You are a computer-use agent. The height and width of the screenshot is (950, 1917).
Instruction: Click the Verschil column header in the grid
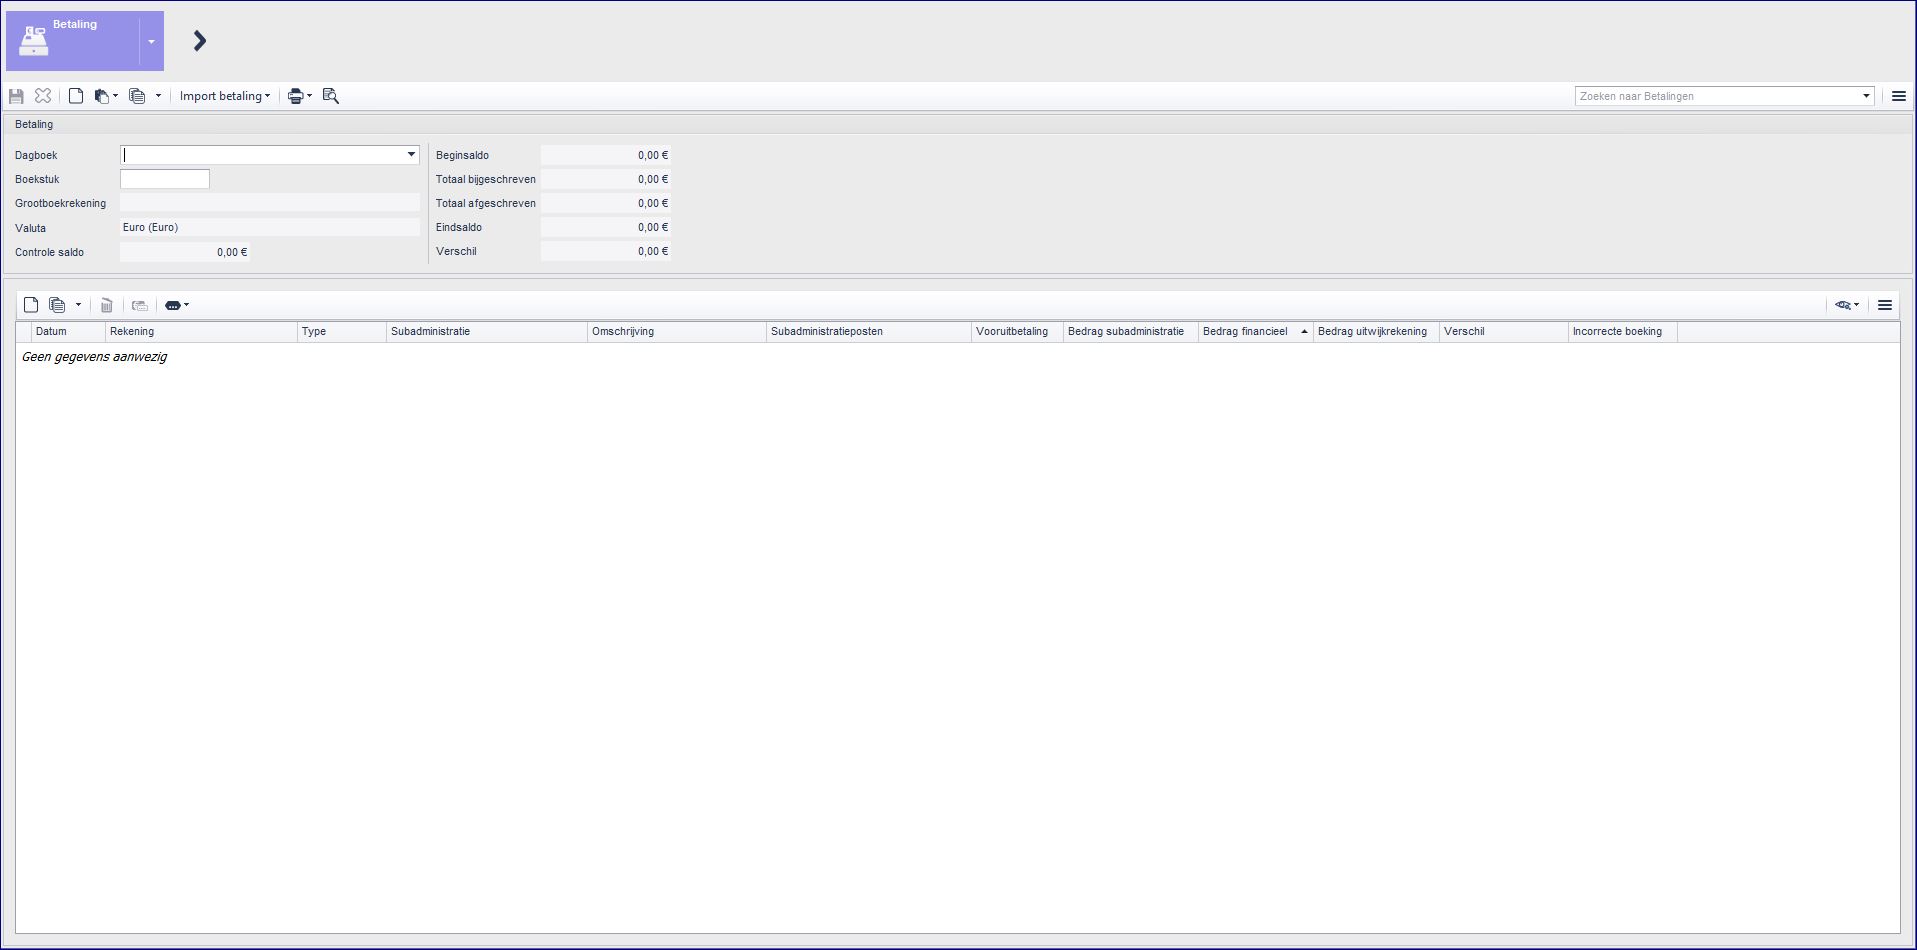point(1504,332)
